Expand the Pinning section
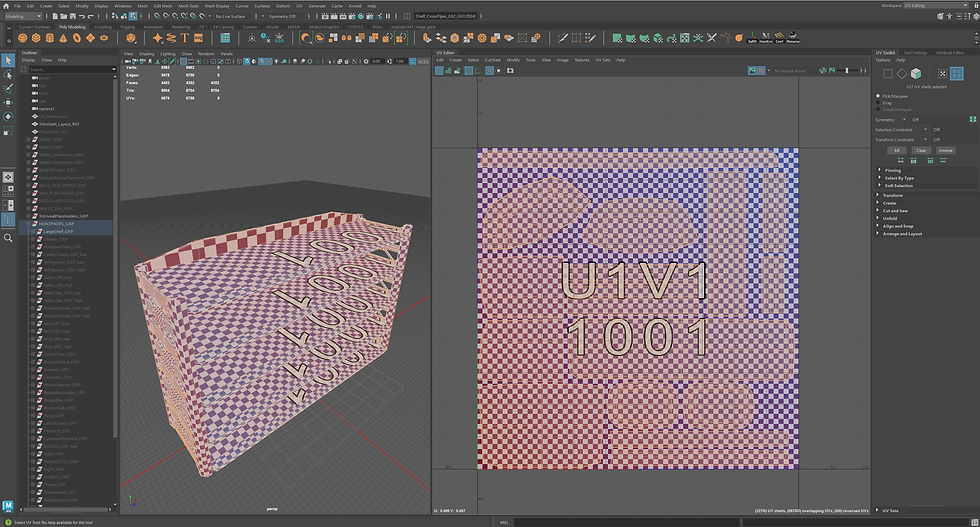This screenshot has height=527, width=980. pyautogui.click(x=892, y=170)
